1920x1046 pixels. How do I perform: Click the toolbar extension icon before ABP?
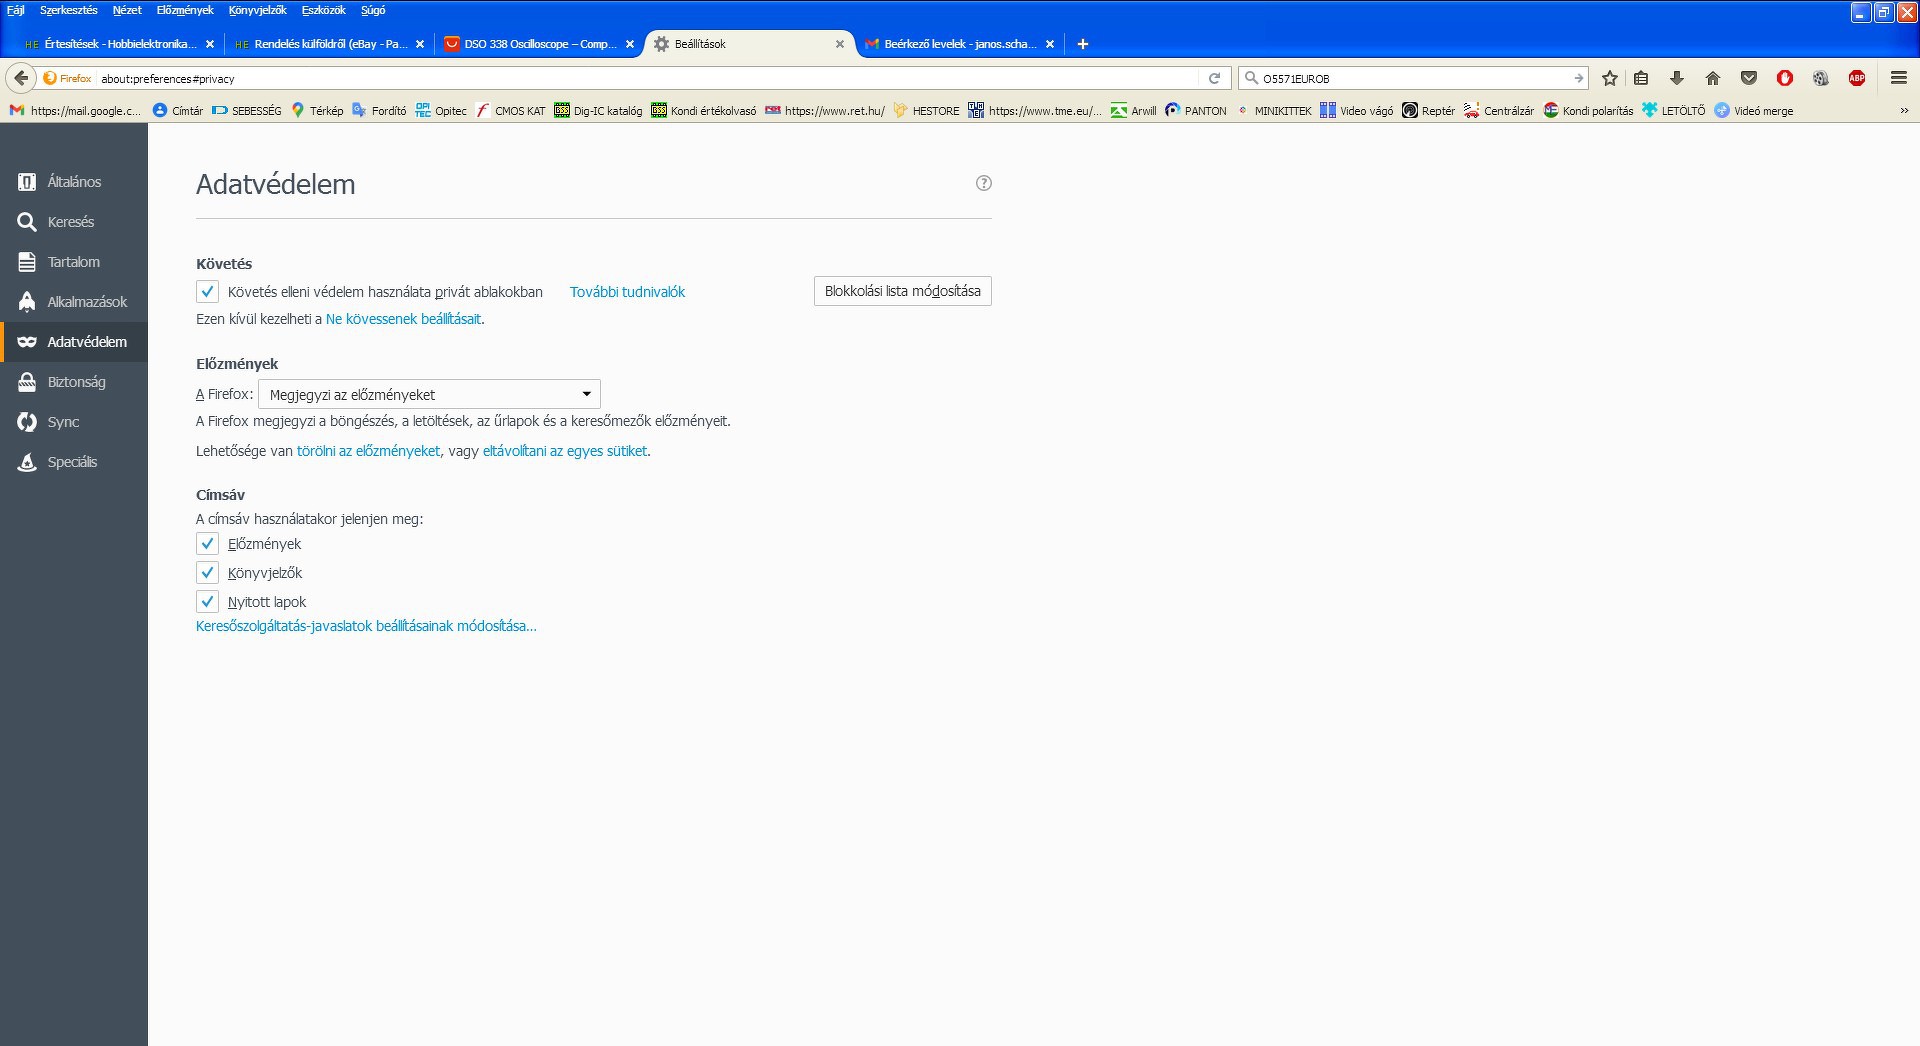pyautogui.click(x=1821, y=78)
